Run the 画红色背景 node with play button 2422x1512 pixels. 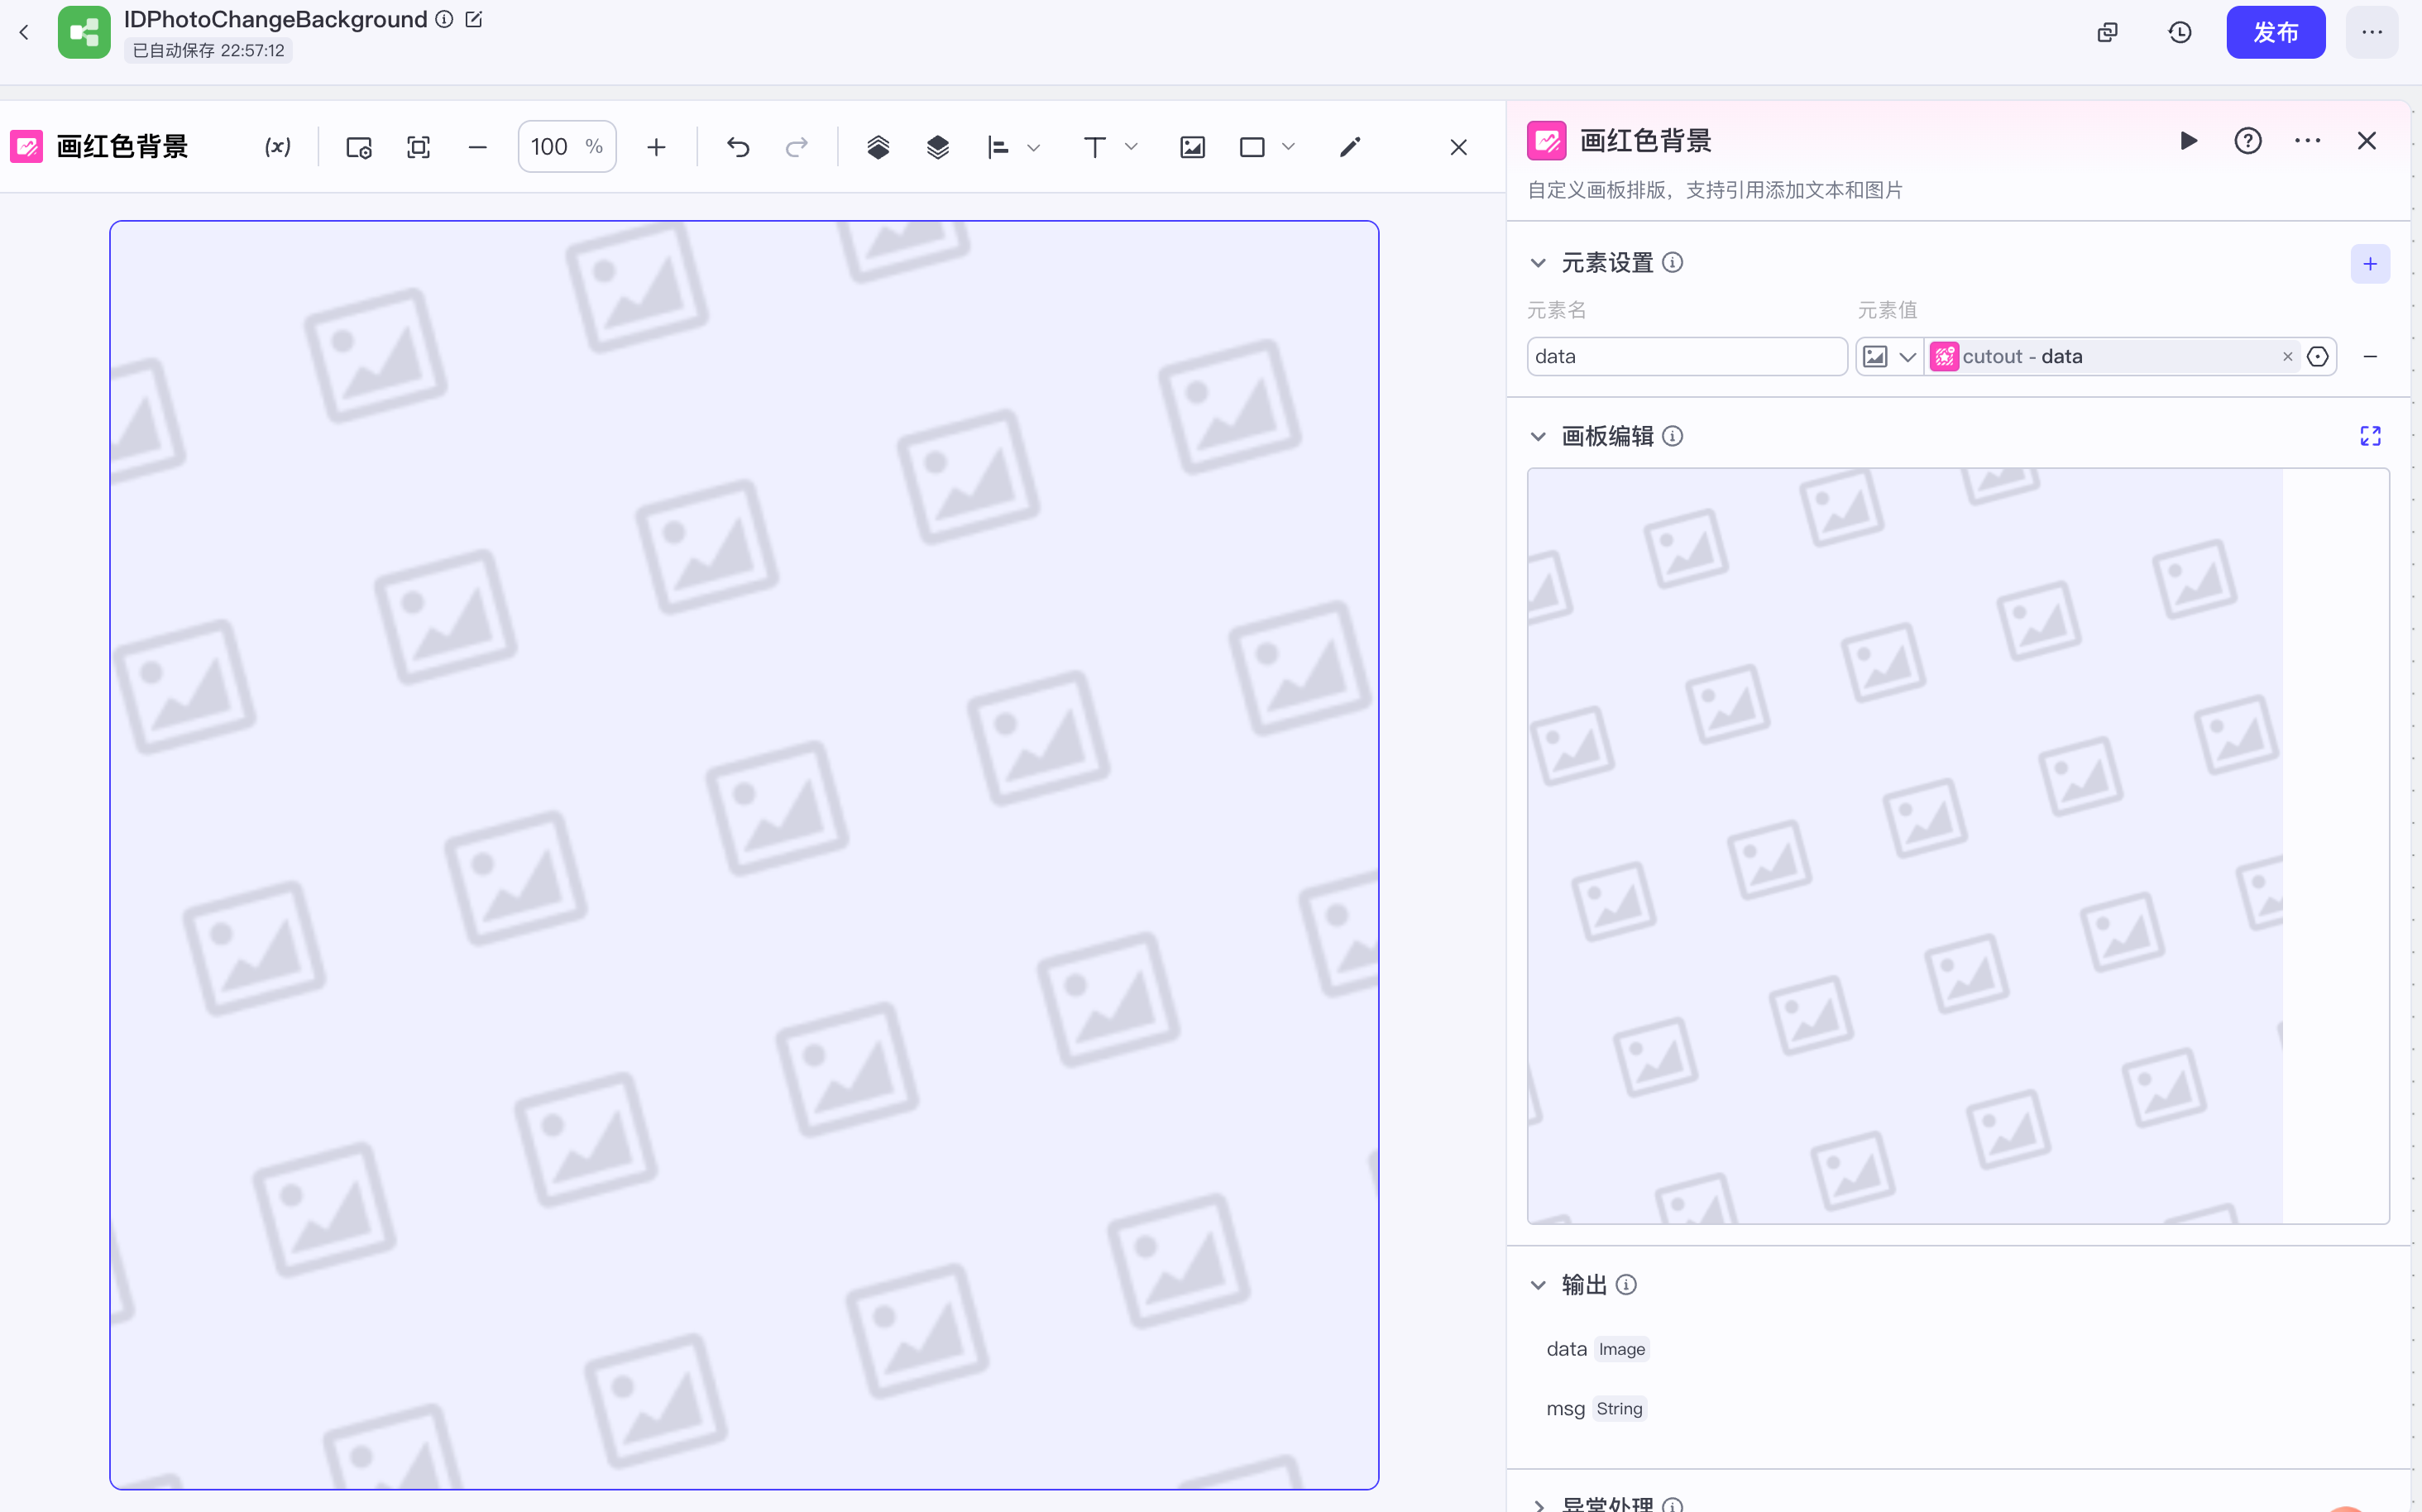click(2188, 141)
